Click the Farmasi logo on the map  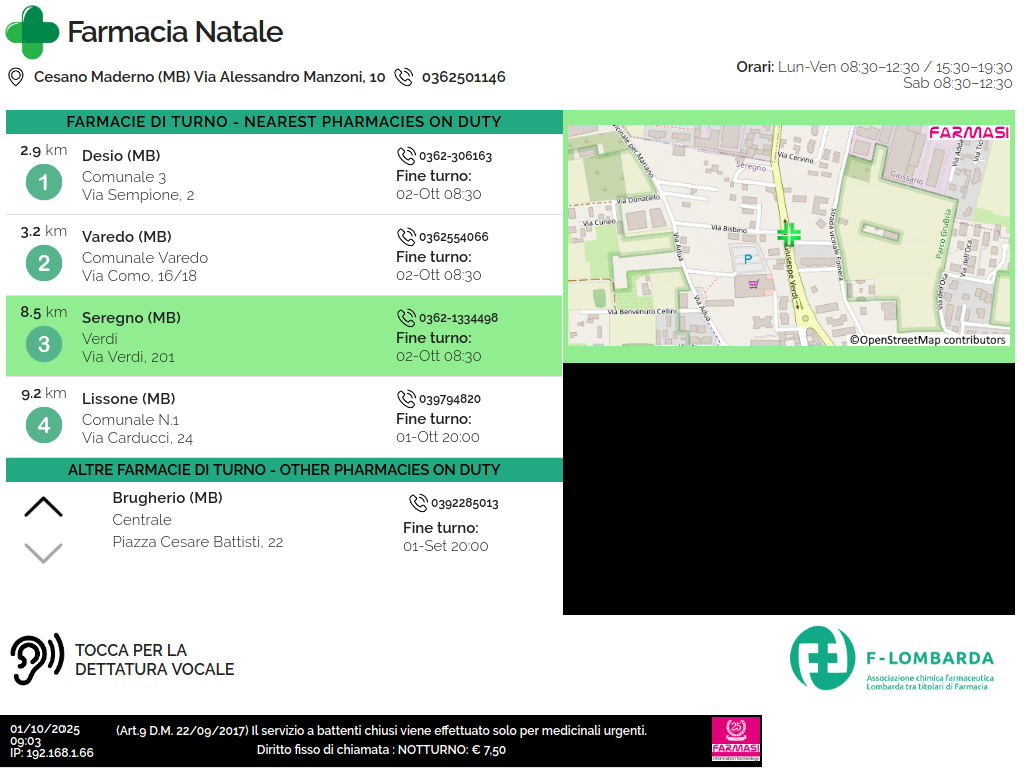click(968, 133)
